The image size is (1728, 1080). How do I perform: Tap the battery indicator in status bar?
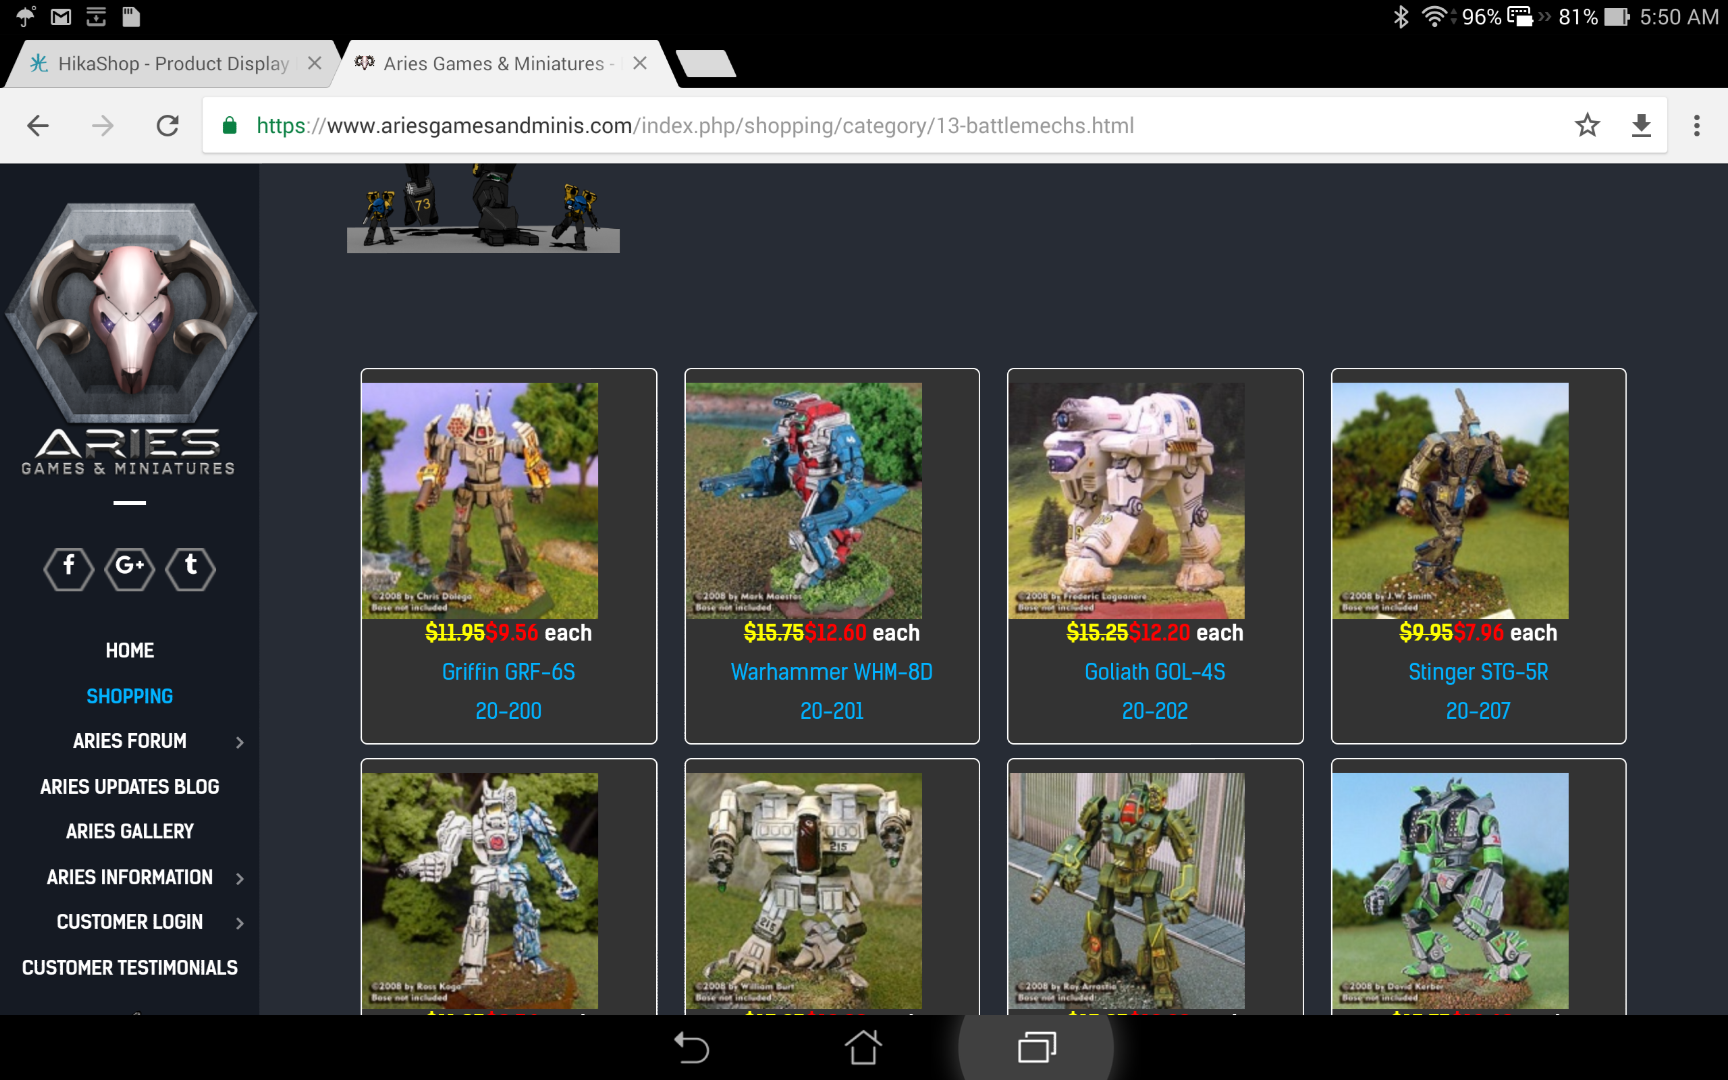(x=1617, y=17)
